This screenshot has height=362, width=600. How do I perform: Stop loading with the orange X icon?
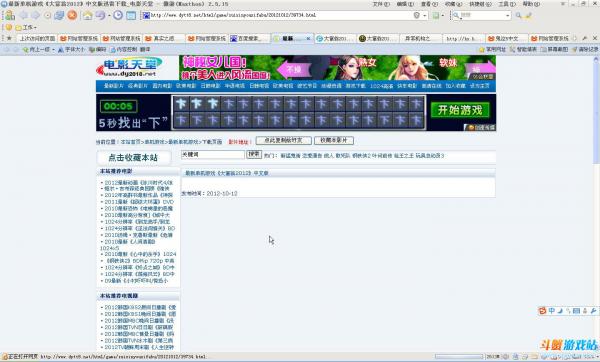(72, 15)
